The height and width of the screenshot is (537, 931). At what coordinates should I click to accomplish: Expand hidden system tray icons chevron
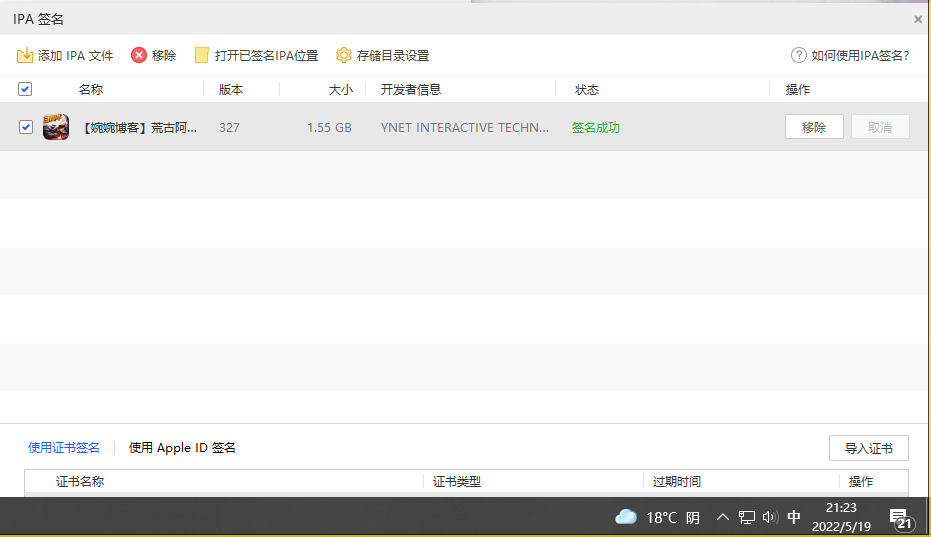click(723, 517)
